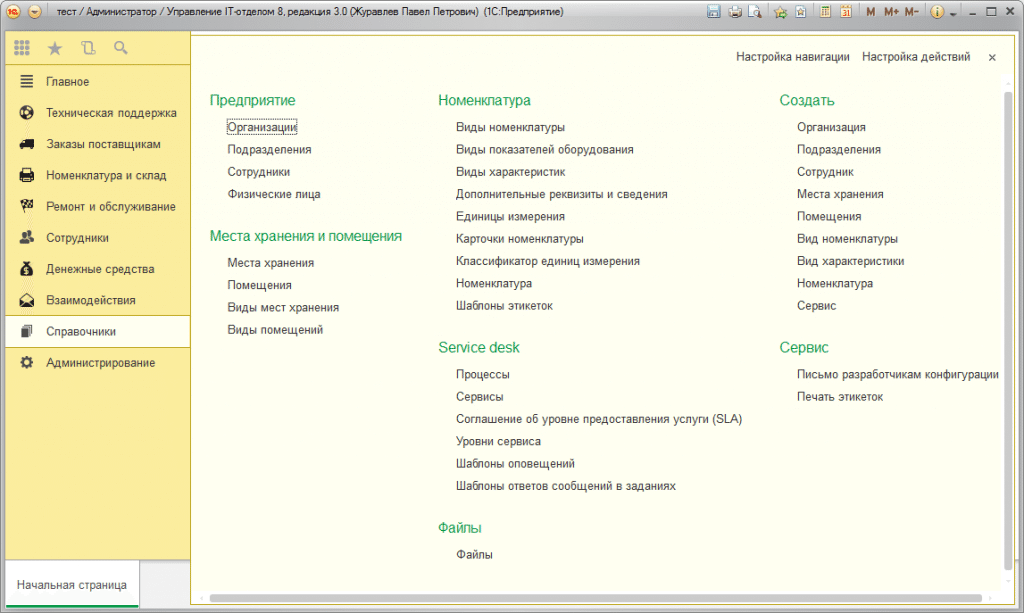
Task: Open Виды помещений link
Action: (275, 330)
